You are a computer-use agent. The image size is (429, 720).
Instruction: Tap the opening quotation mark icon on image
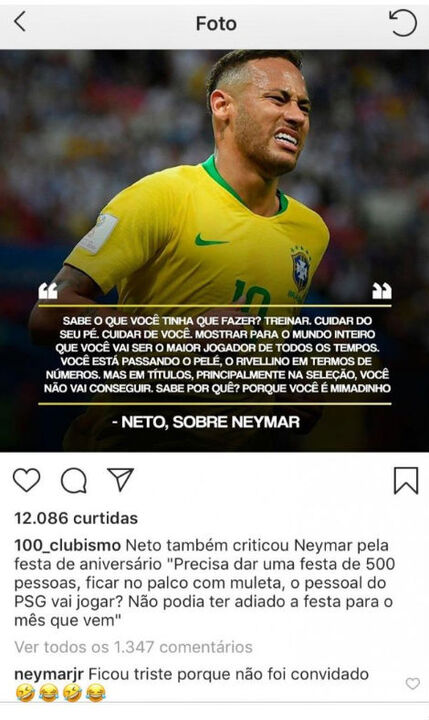click(x=48, y=291)
